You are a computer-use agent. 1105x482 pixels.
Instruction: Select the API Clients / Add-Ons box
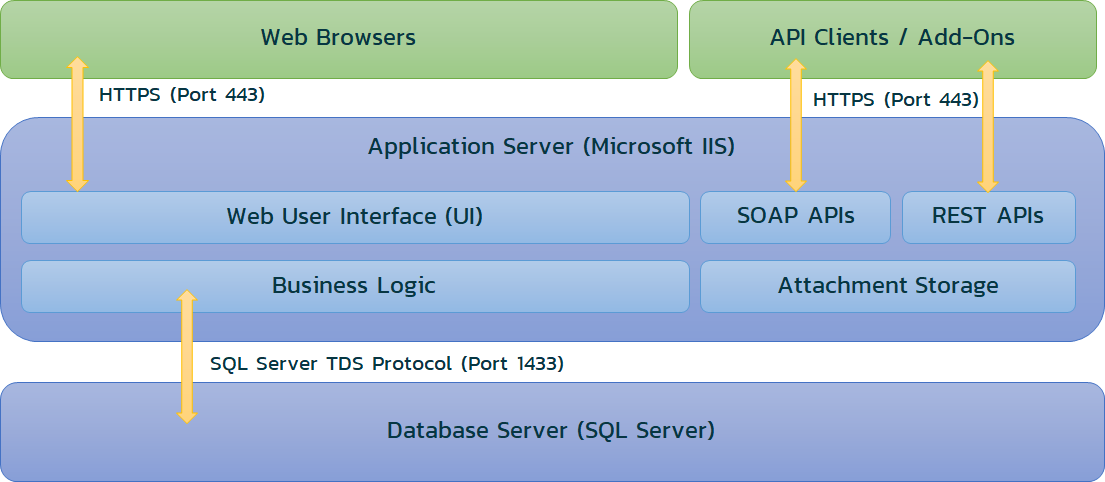click(892, 38)
